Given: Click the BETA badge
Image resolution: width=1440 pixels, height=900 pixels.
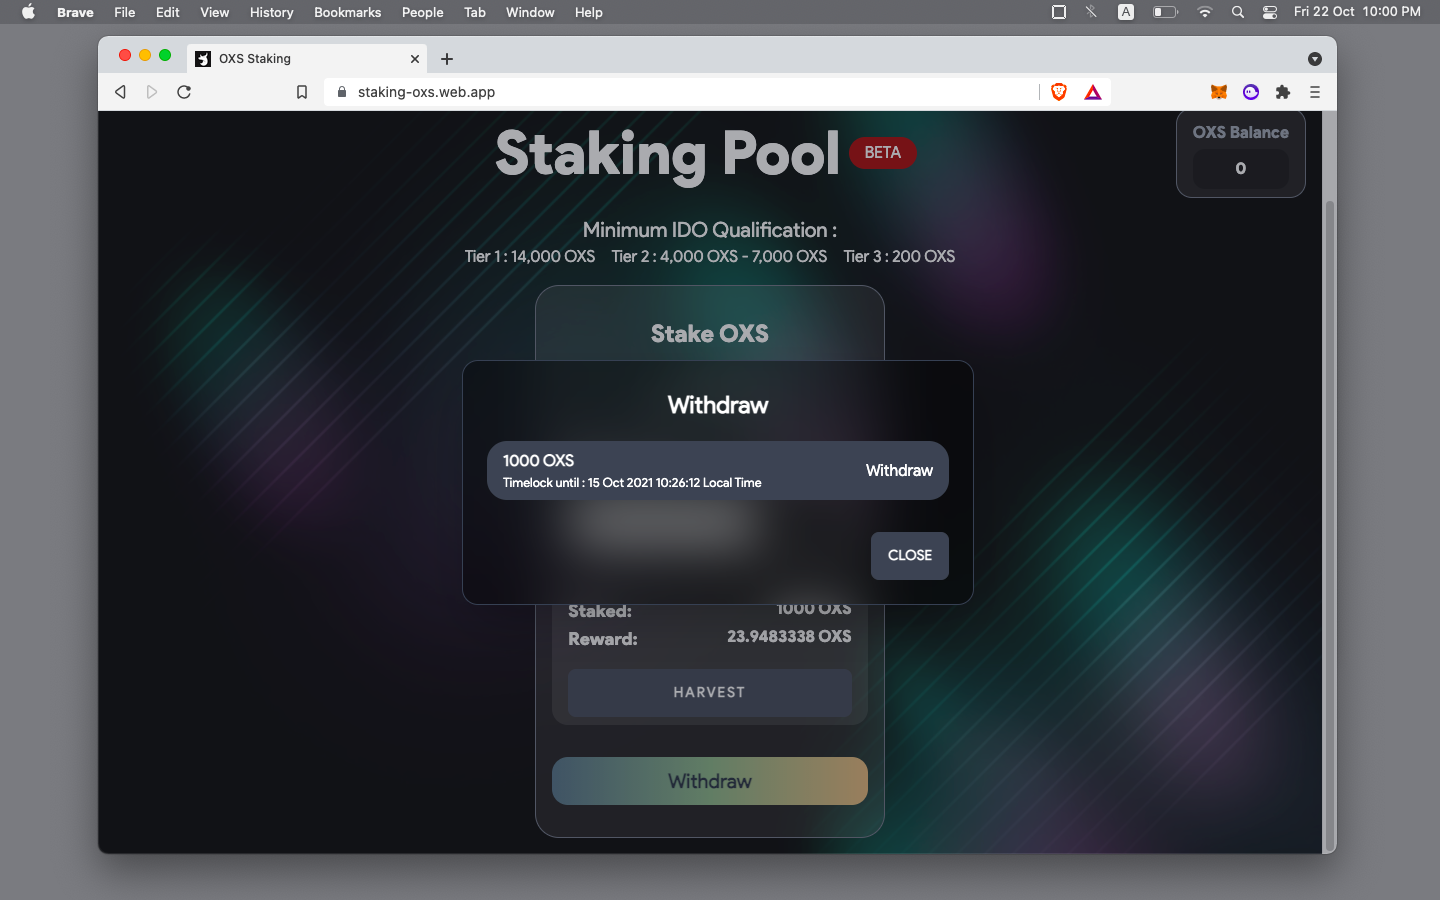Looking at the screenshot, I should point(883,153).
